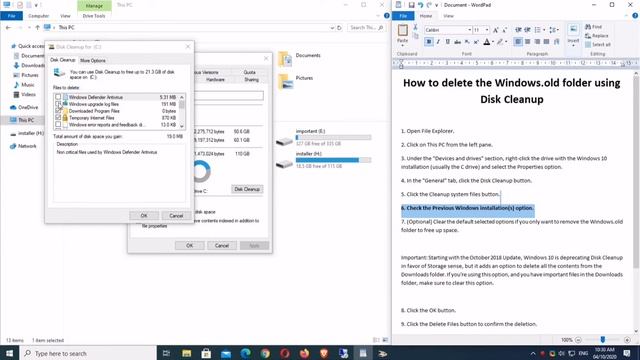This screenshot has height=360, width=640.
Task: Open the Calibri font family dropdown
Action: click(469, 30)
